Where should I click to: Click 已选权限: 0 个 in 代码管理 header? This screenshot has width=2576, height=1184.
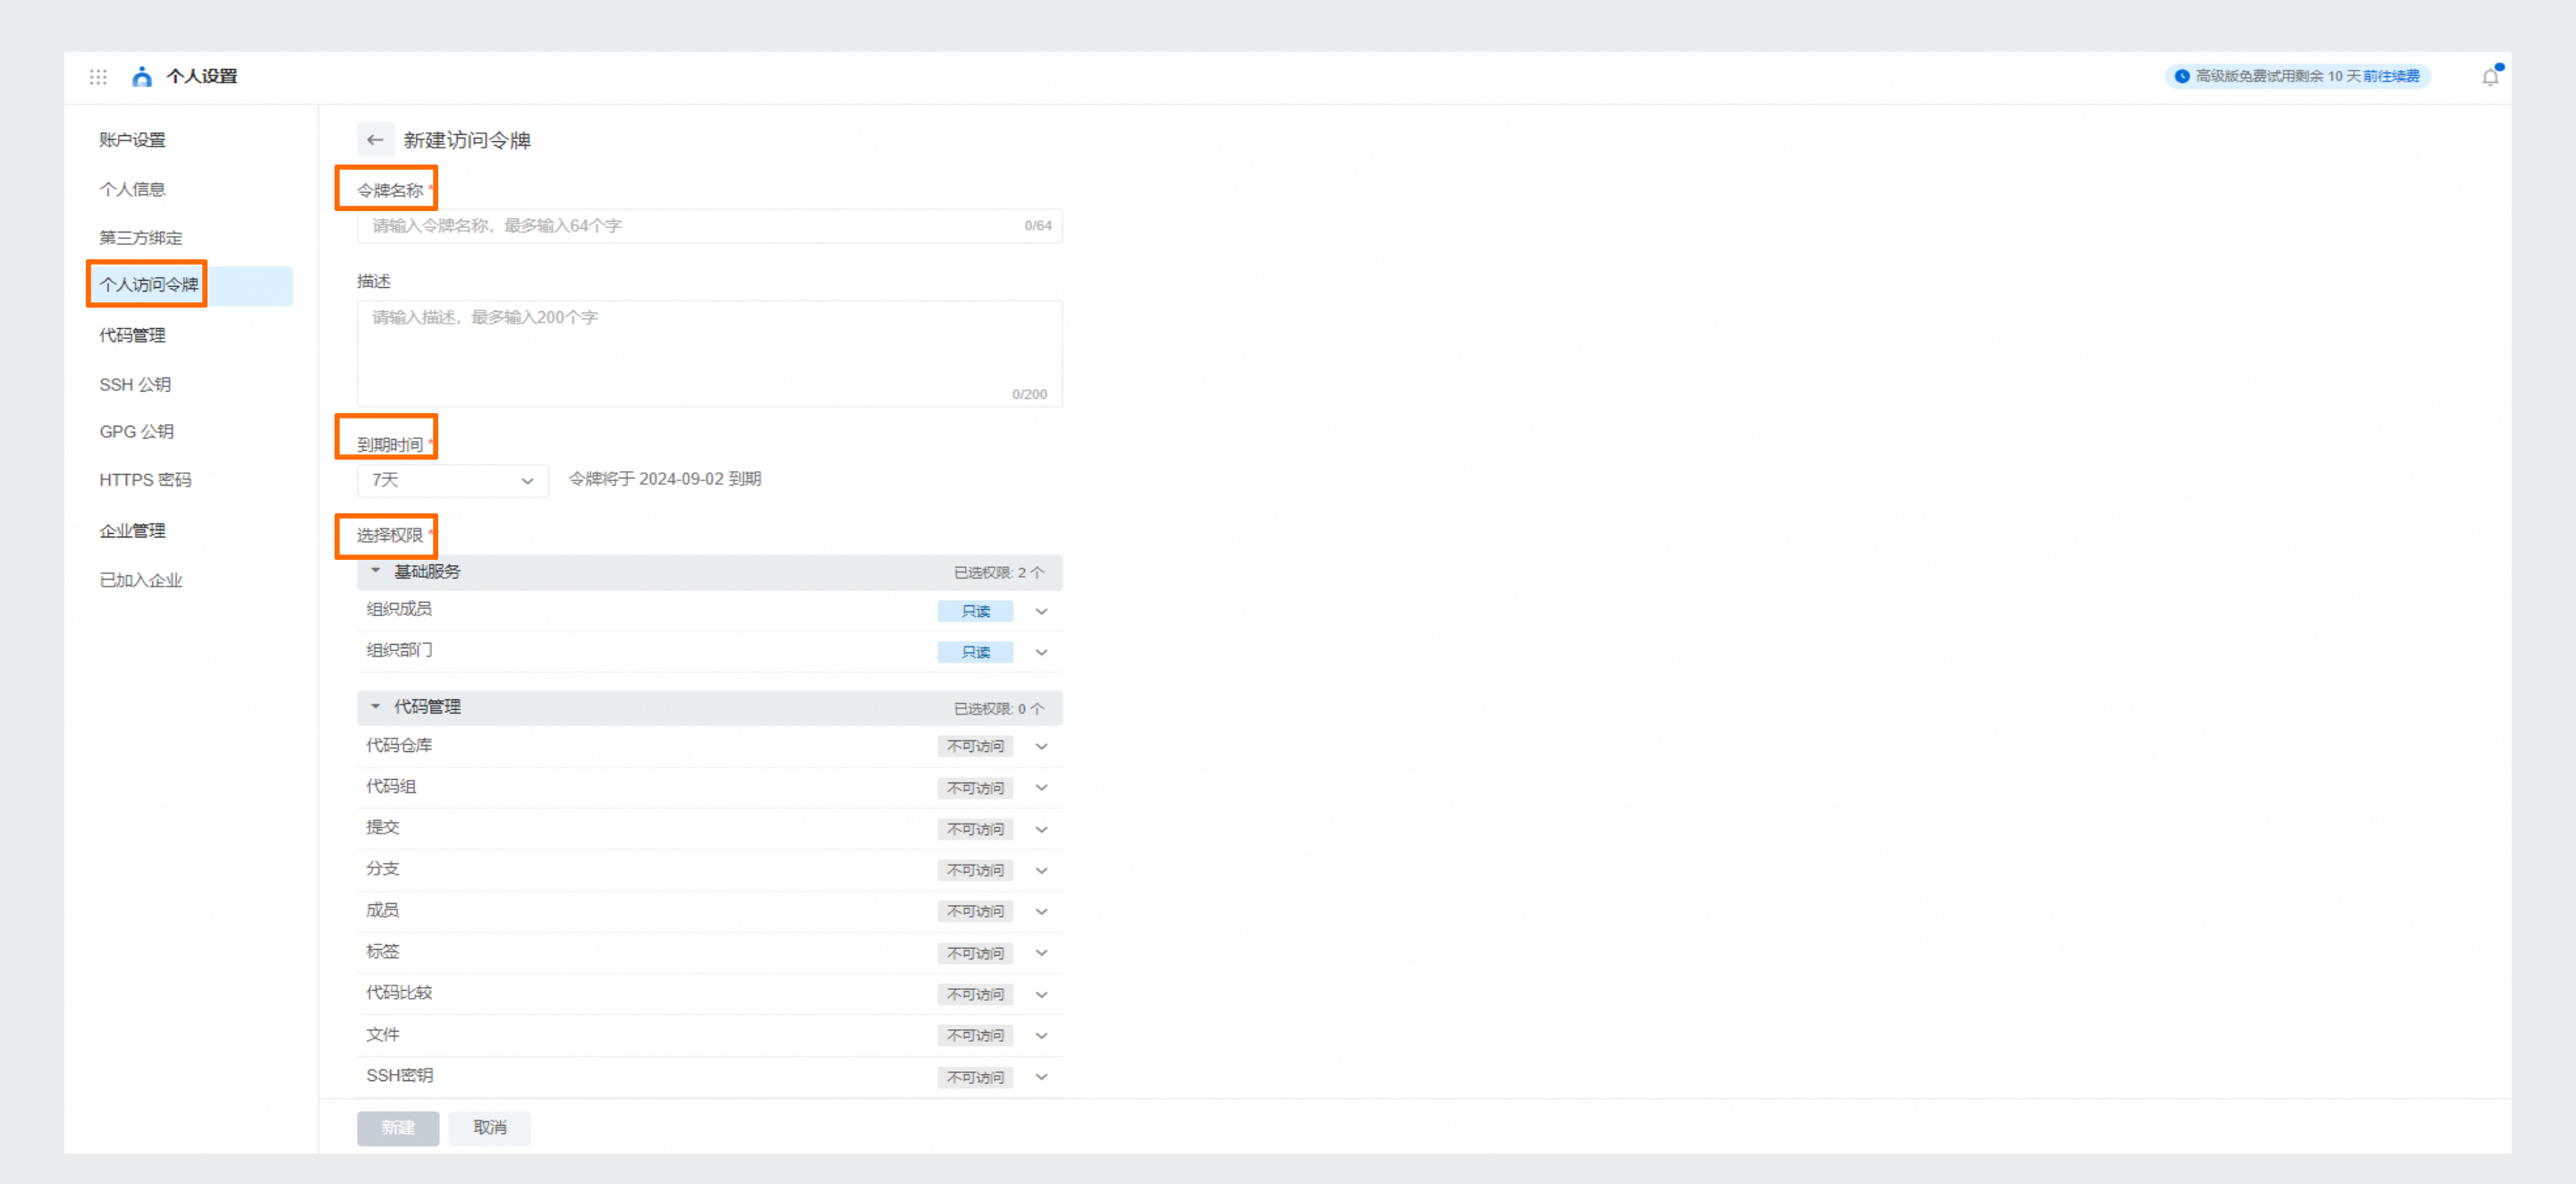pos(998,708)
